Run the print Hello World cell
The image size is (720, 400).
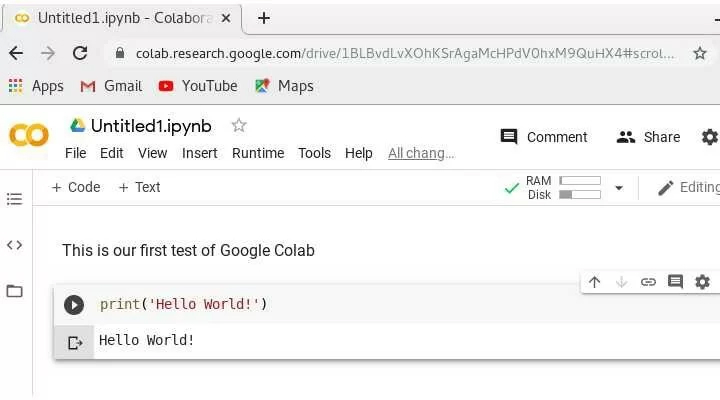(x=74, y=305)
